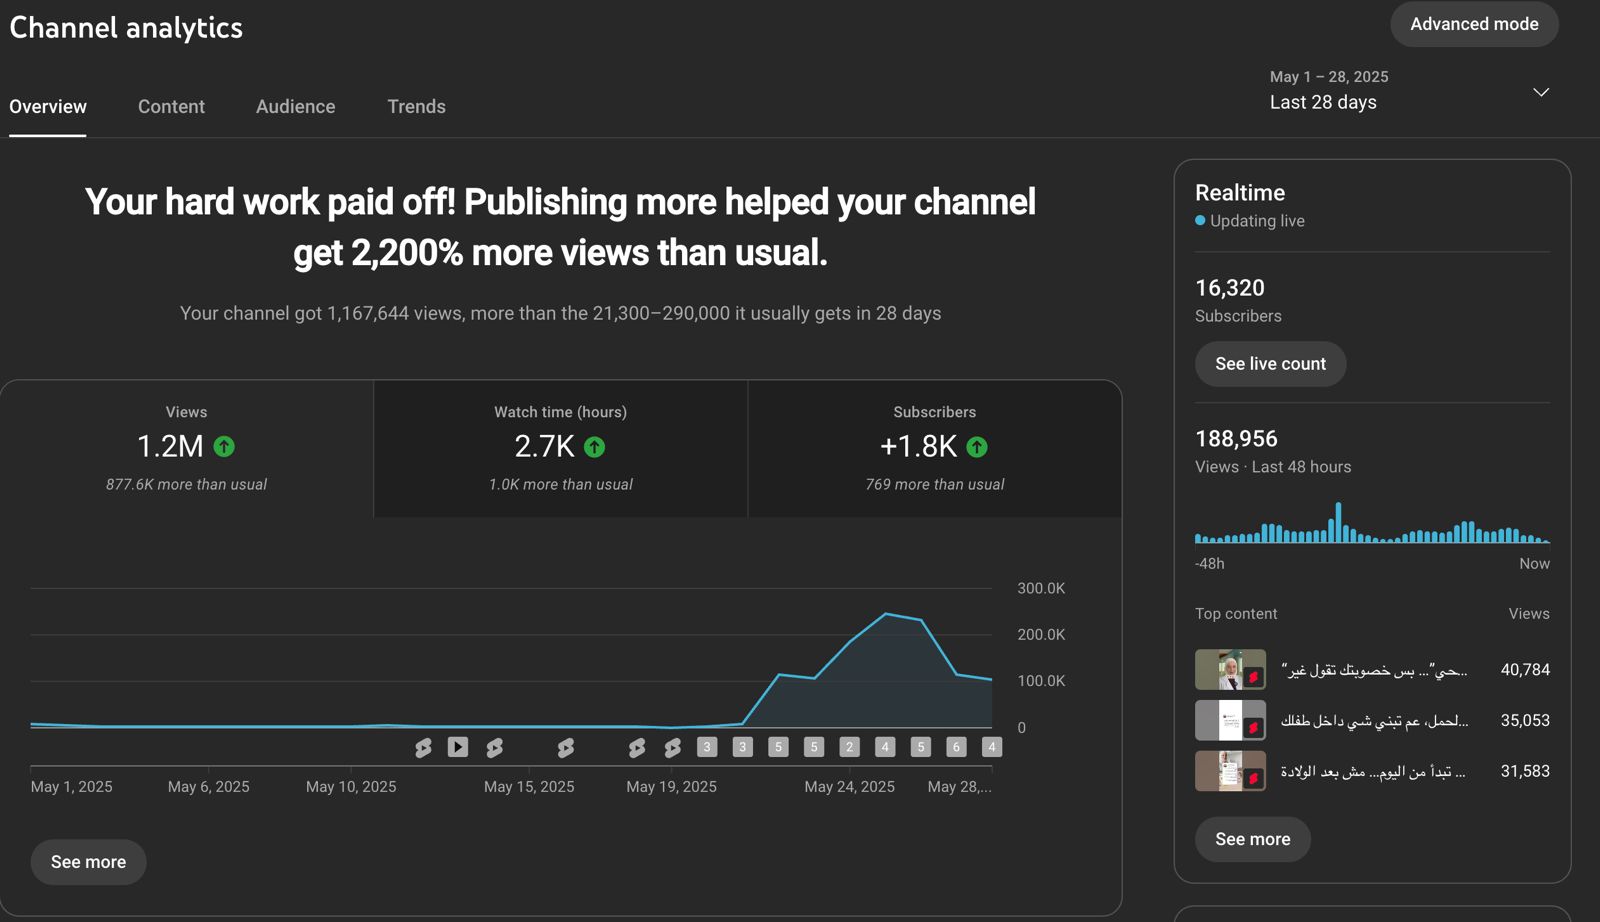The width and height of the screenshot is (1600, 922).
Task: Click the 300.0K y-axis label
Action: click(x=1041, y=588)
